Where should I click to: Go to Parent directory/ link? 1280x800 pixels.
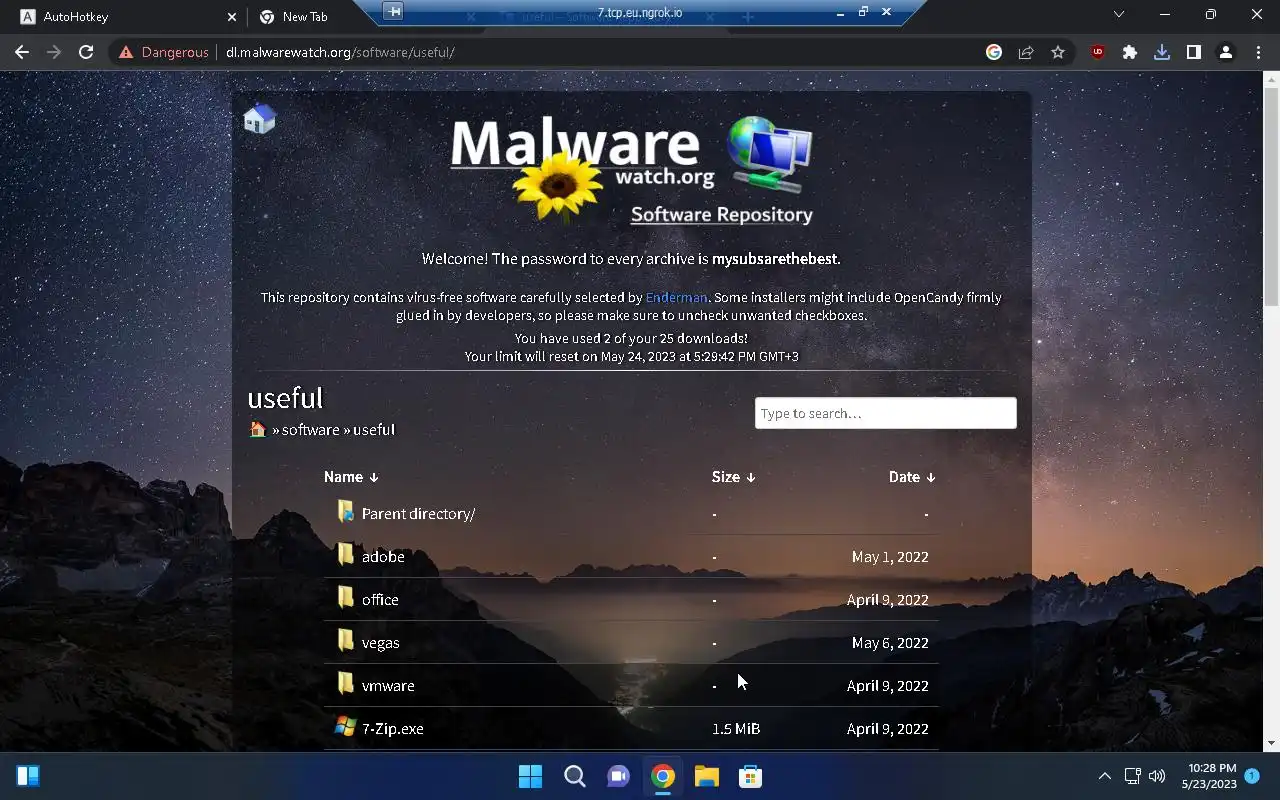tap(418, 513)
